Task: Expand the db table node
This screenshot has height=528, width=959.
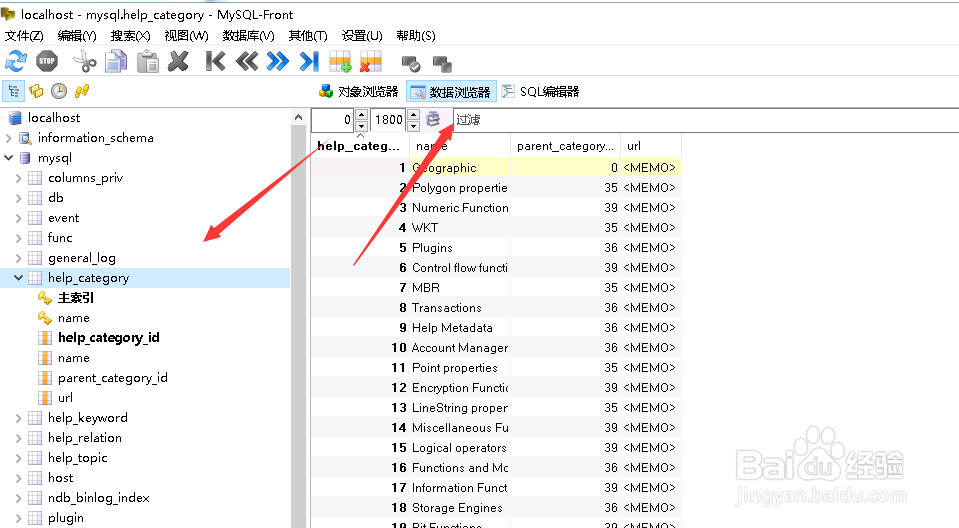Action: 18,198
